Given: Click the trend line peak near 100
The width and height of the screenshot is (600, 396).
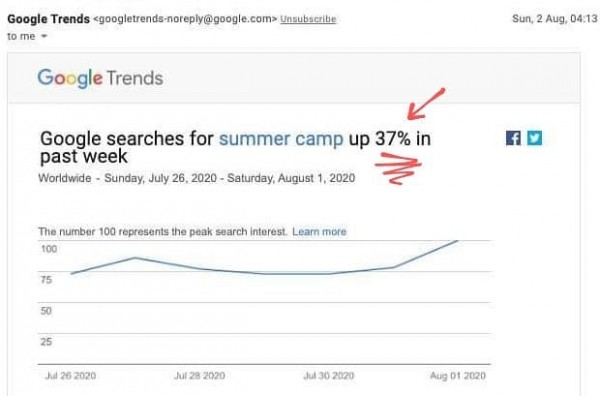Looking at the screenshot, I should (456, 241).
